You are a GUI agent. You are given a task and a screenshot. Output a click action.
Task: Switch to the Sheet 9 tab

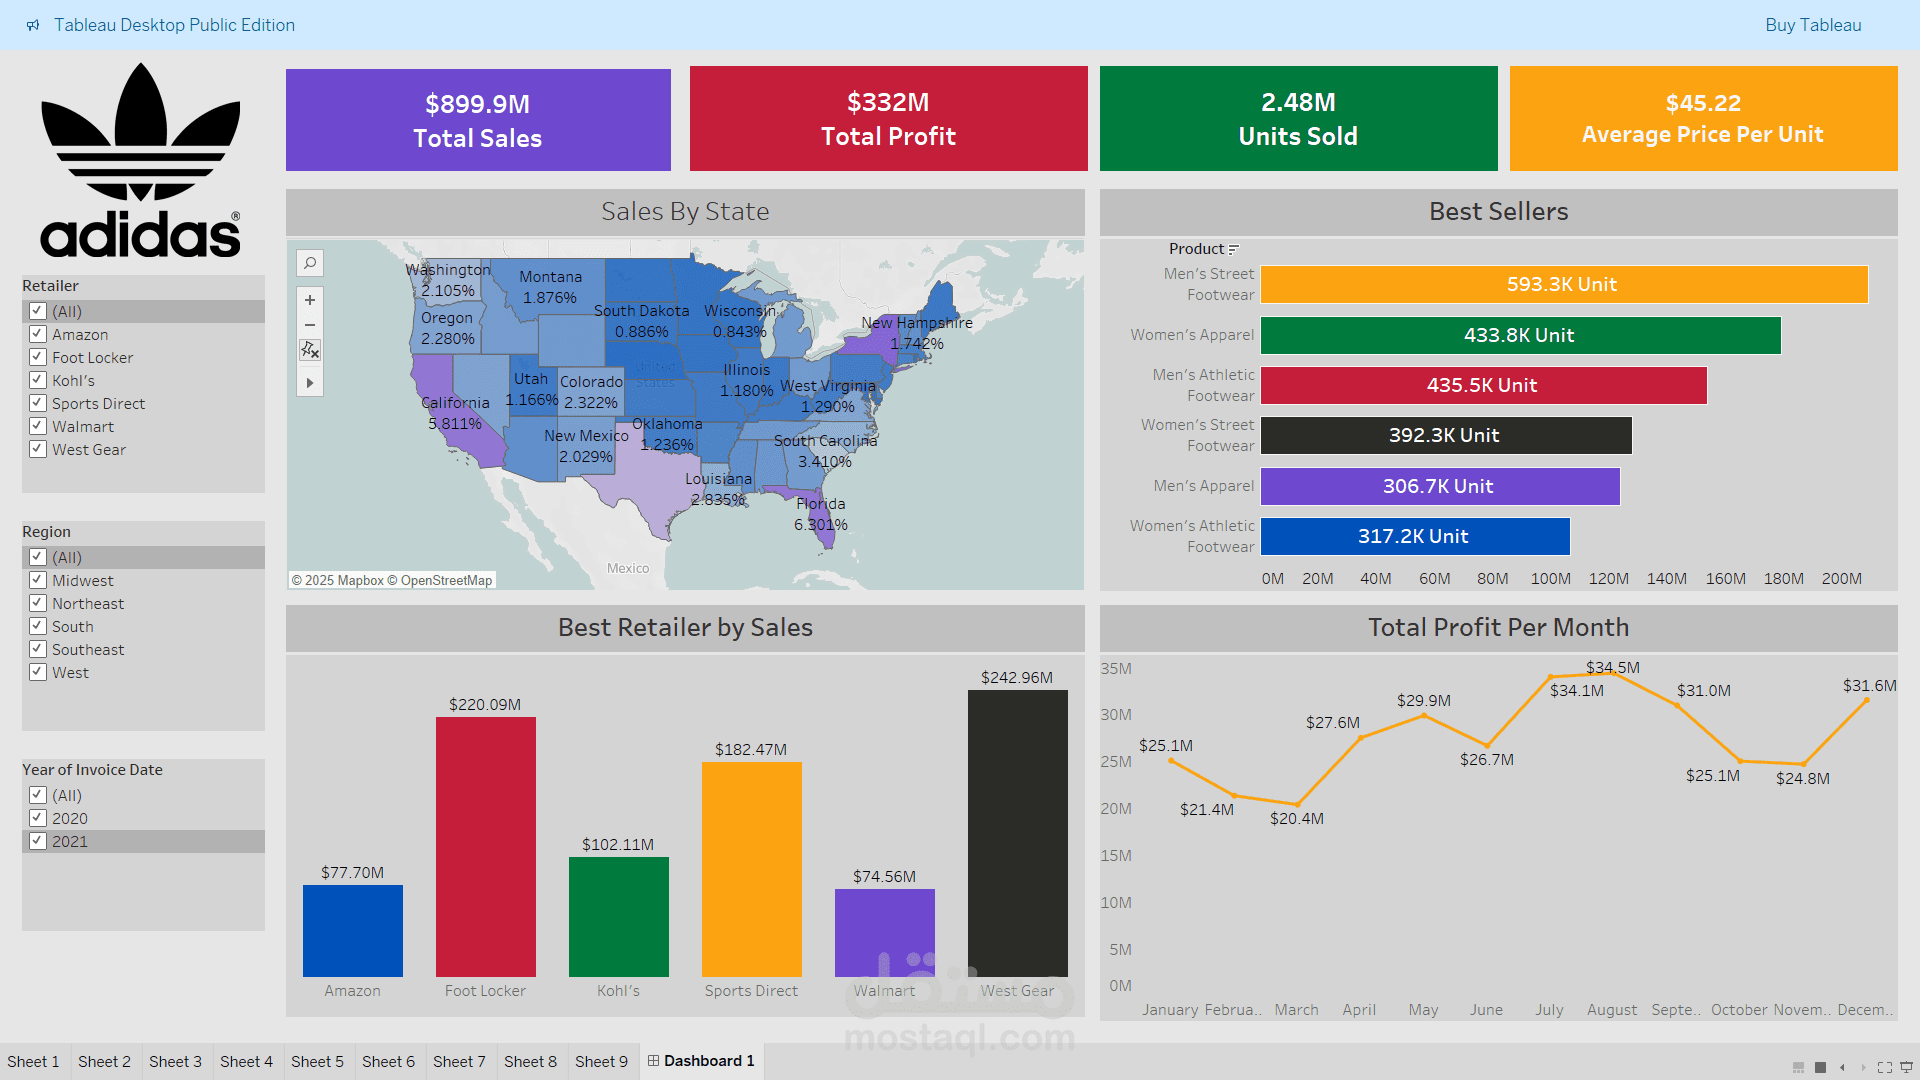(601, 1062)
